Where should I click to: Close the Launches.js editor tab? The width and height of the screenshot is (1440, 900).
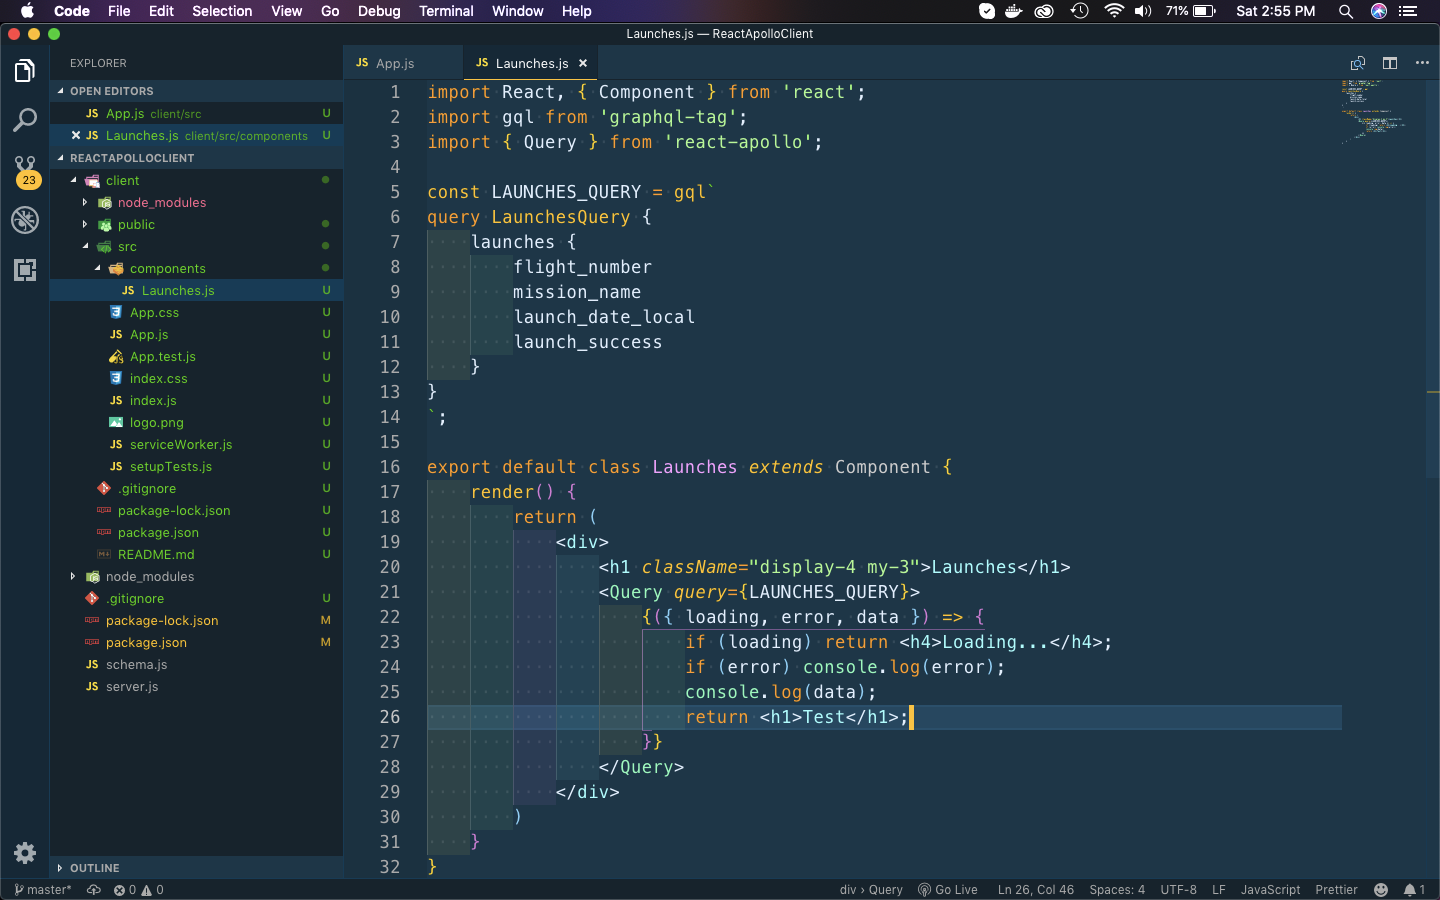583,63
